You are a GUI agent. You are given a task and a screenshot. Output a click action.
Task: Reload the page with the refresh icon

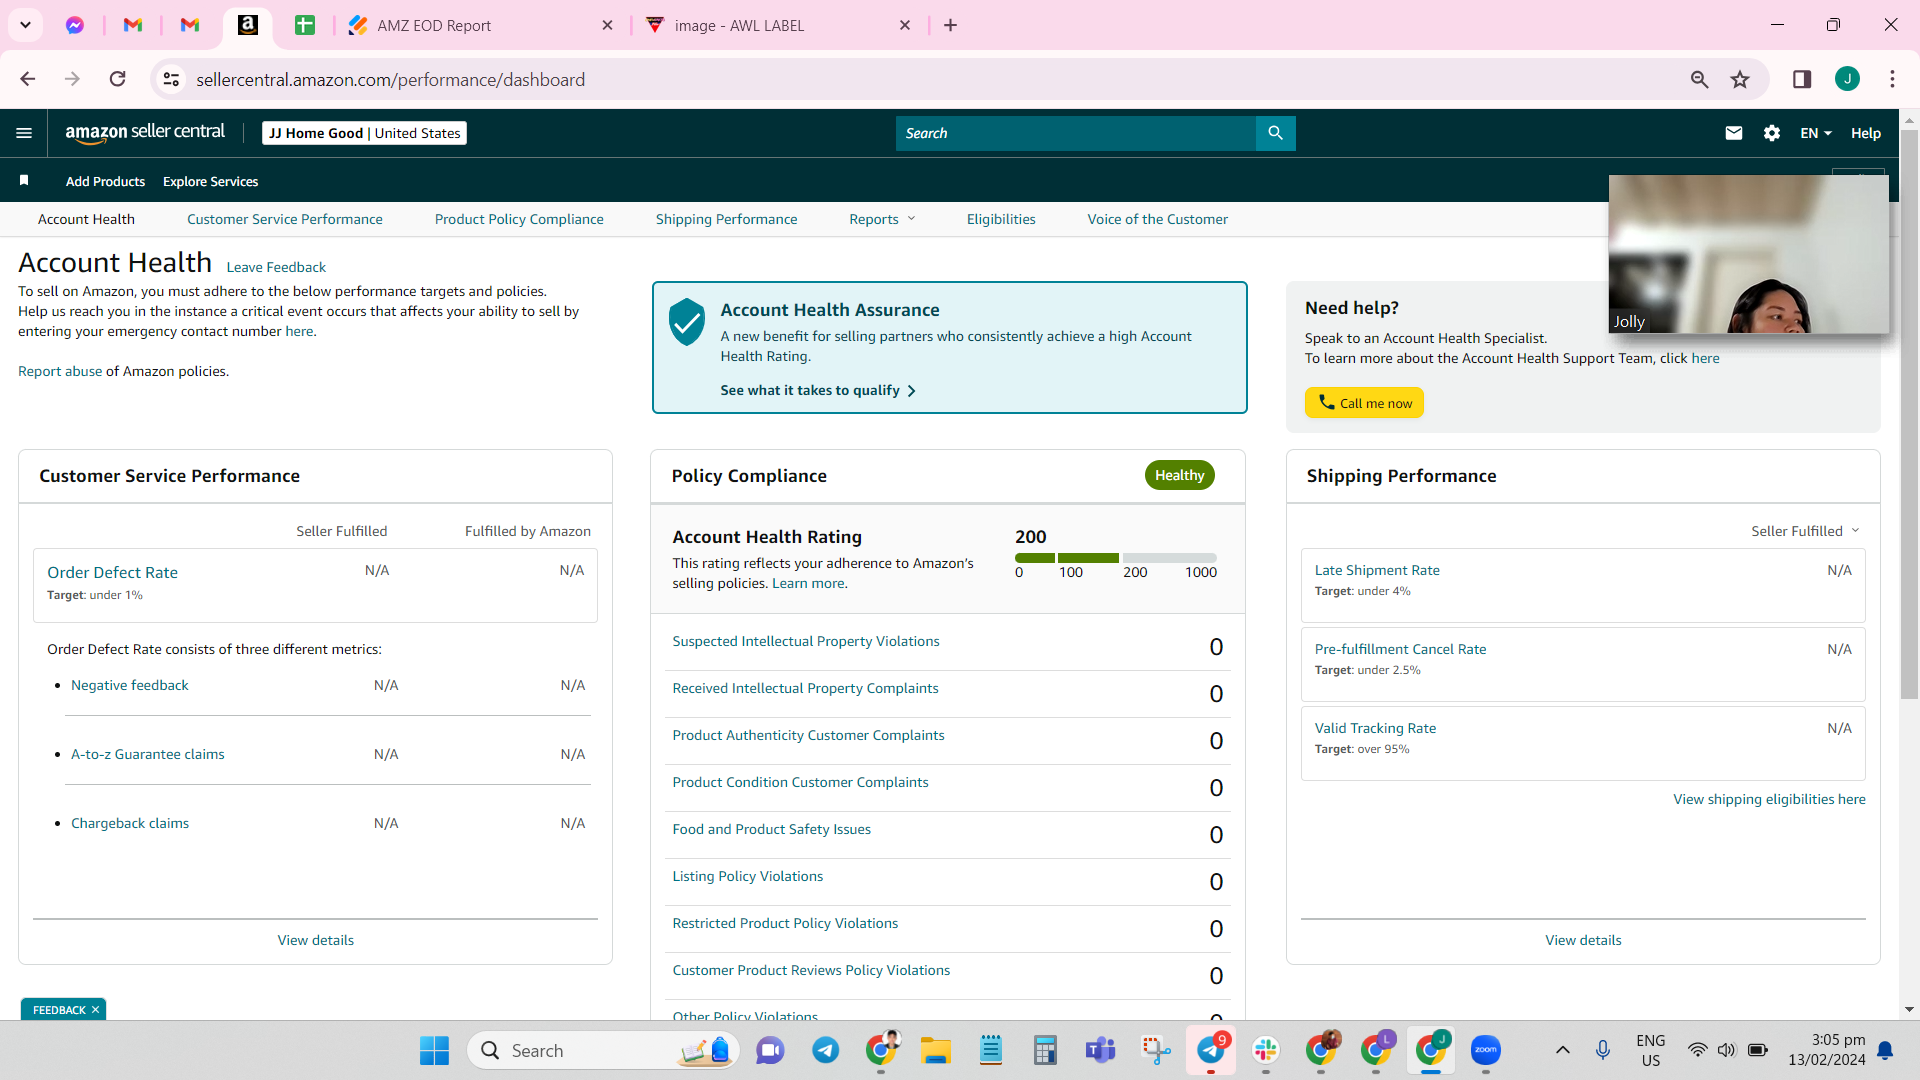pyautogui.click(x=118, y=79)
